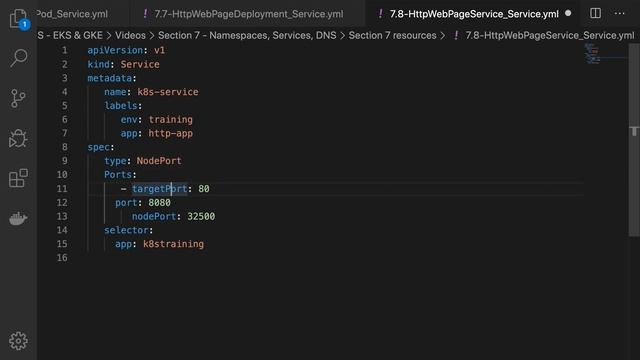Click unsaved dot on 7.8-HttpWebPageService tab
The width and height of the screenshot is (640, 360).
568,13
